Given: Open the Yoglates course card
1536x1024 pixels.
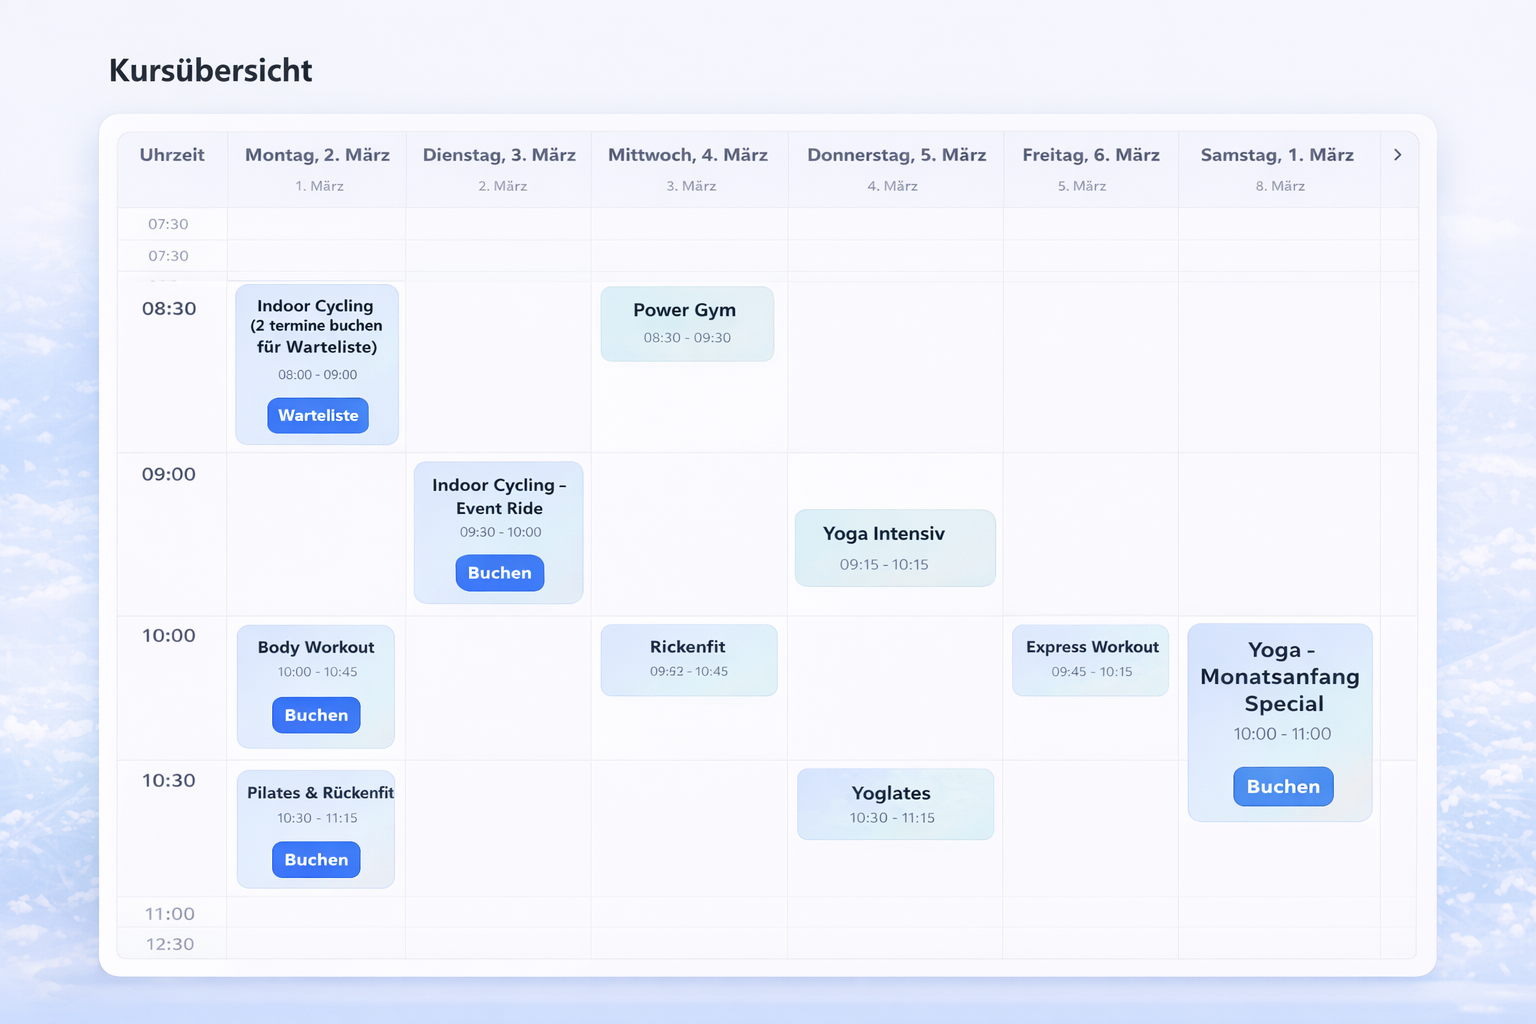Looking at the screenshot, I should (x=894, y=804).
